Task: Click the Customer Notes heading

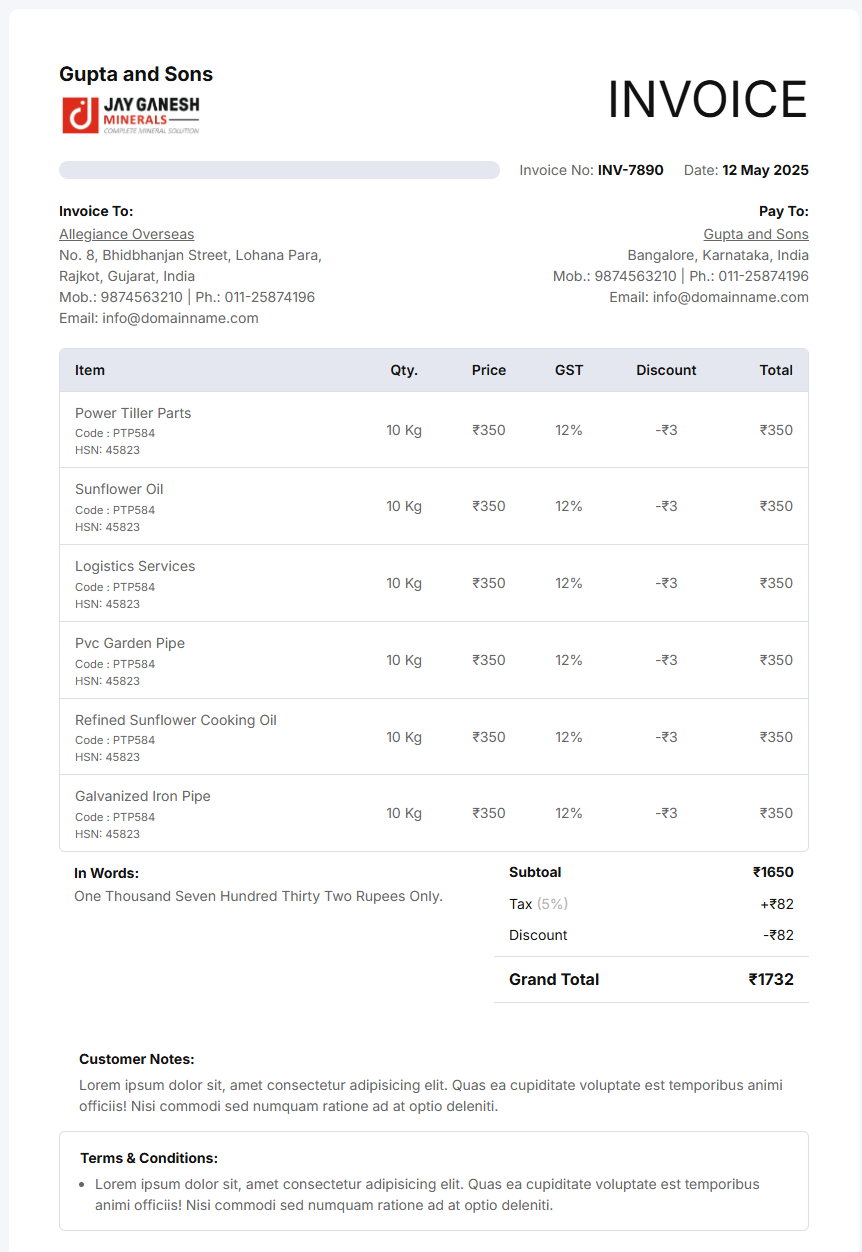Action: pyautogui.click(x=137, y=1059)
